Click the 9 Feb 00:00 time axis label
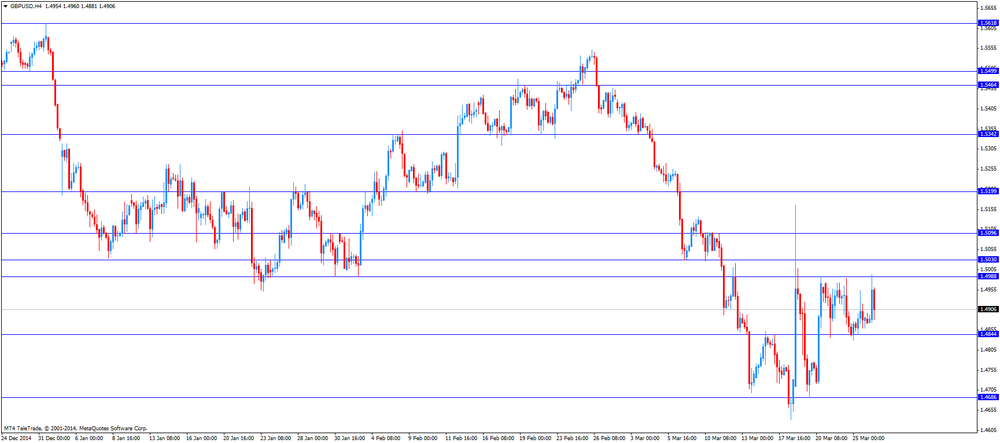The image size is (1000, 443). point(423,439)
